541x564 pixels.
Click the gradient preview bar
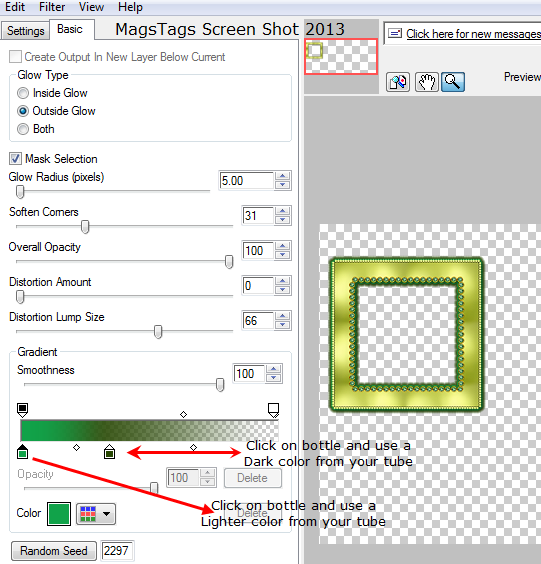click(149, 431)
